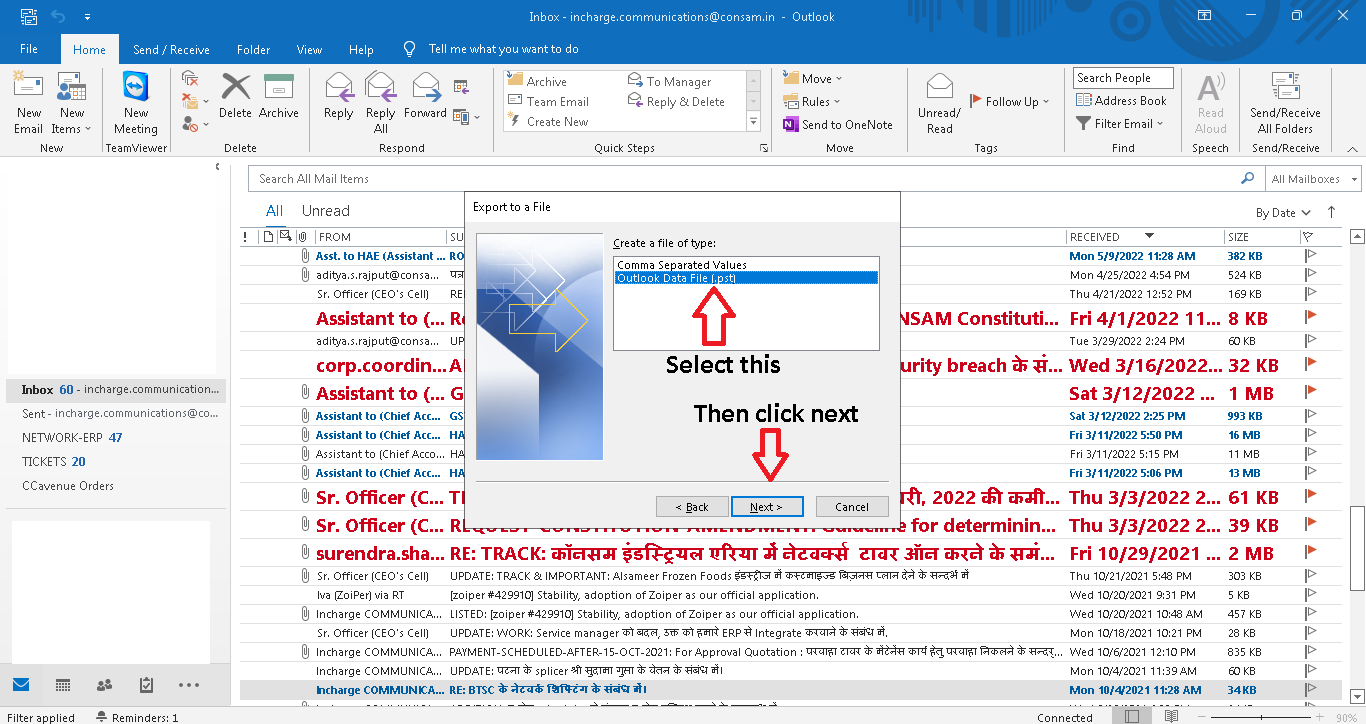Screen dimensions: 1366x724
Task: Switch to Mail view in navigation bar
Action: click(21, 685)
